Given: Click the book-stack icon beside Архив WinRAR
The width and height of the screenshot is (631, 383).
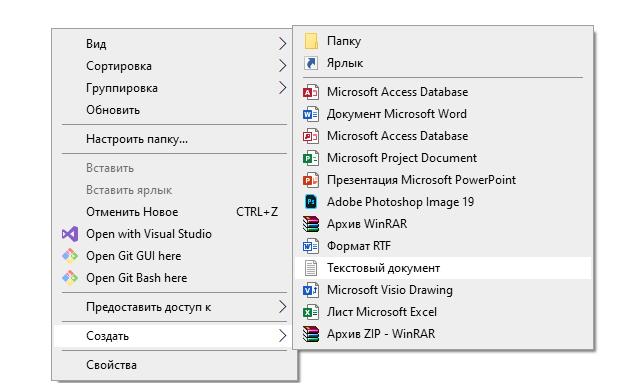Looking at the screenshot, I should [x=311, y=224].
